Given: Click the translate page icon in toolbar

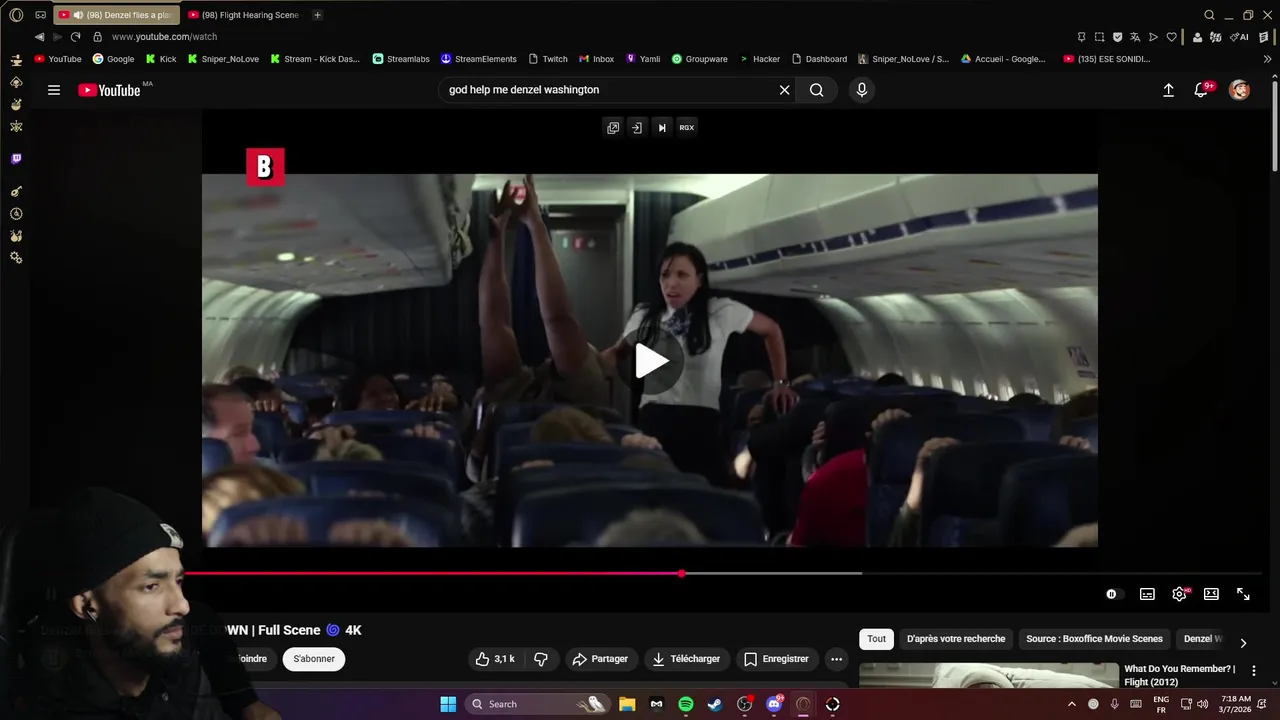Looking at the screenshot, I should coord(1135,37).
